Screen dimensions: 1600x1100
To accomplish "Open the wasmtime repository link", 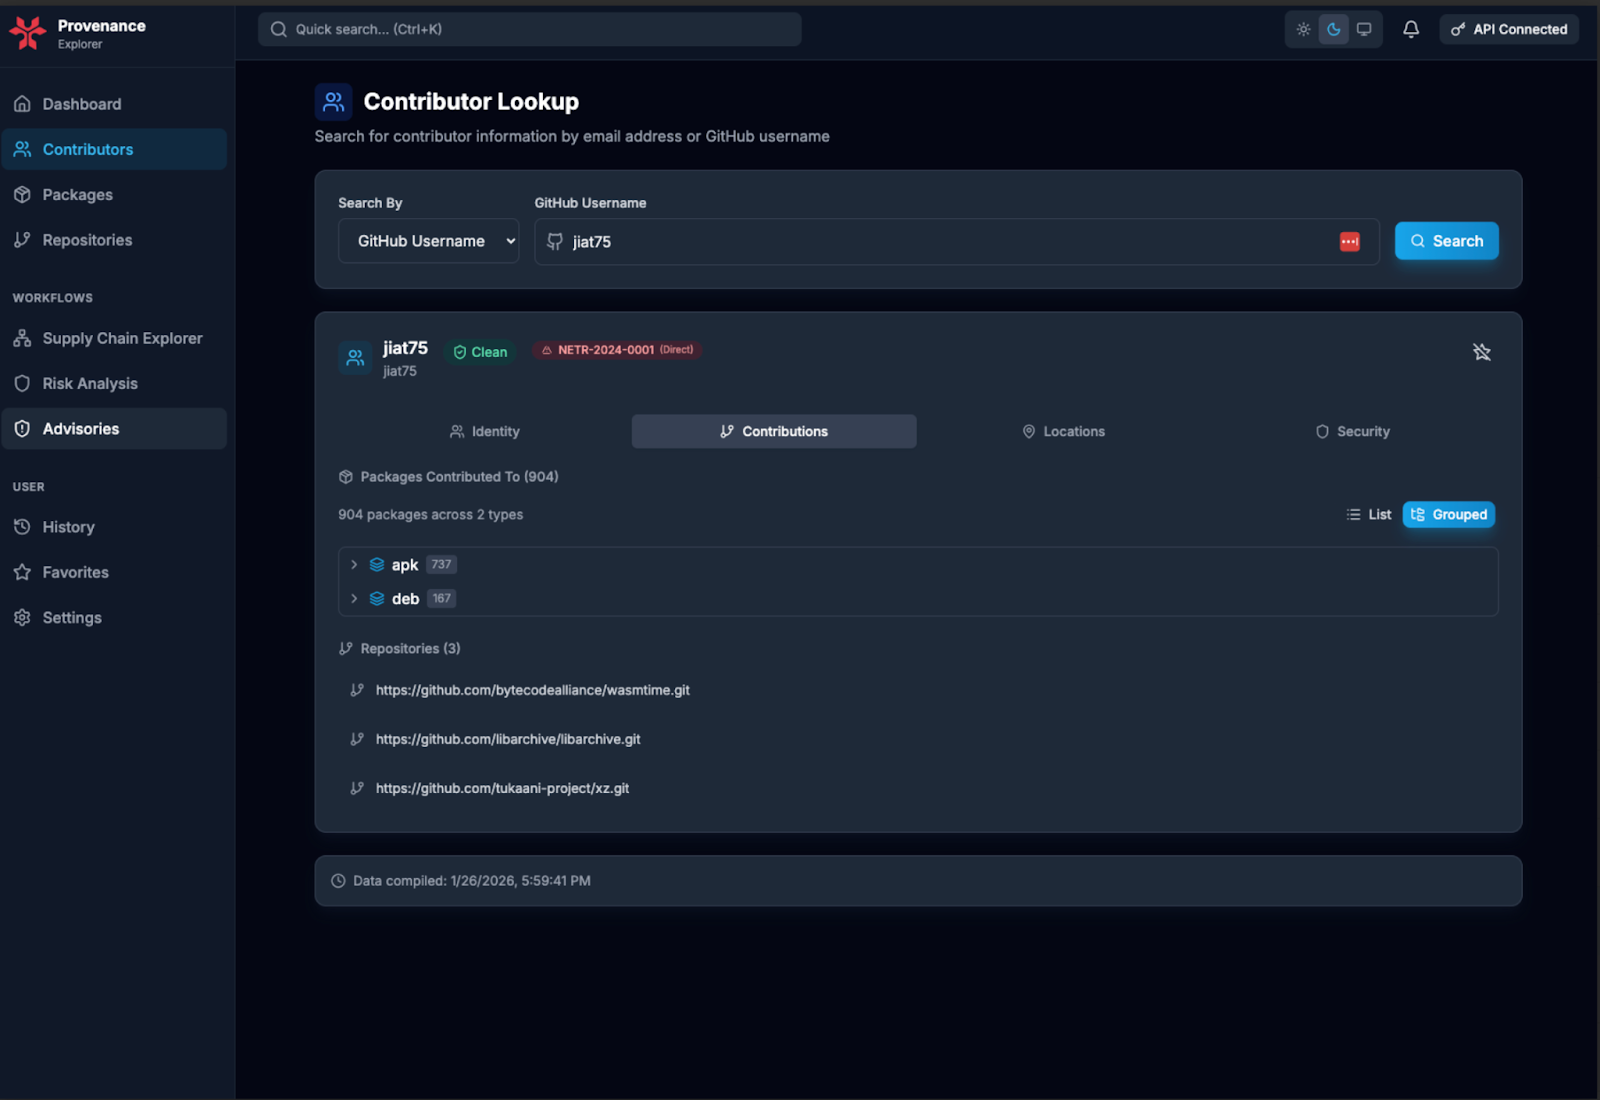I will [x=532, y=690].
